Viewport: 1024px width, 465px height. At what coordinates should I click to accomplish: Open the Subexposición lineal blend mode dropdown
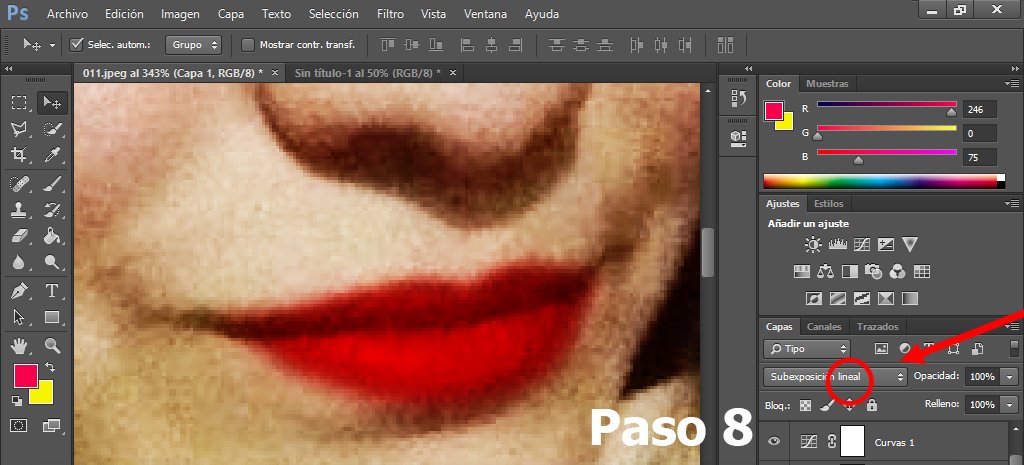(835, 376)
